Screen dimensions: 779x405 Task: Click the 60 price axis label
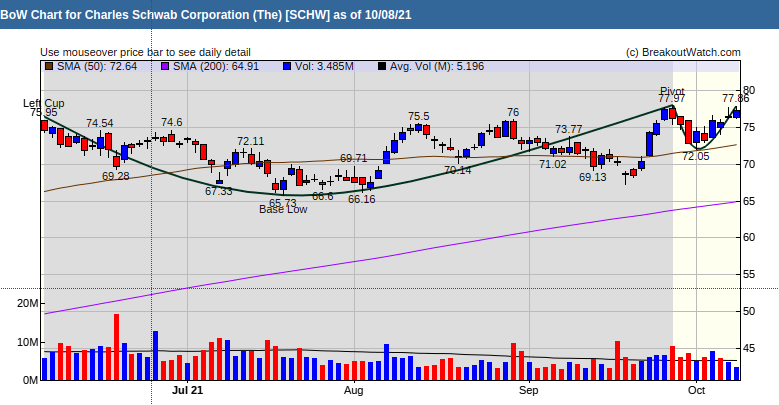pyautogui.click(x=749, y=237)
